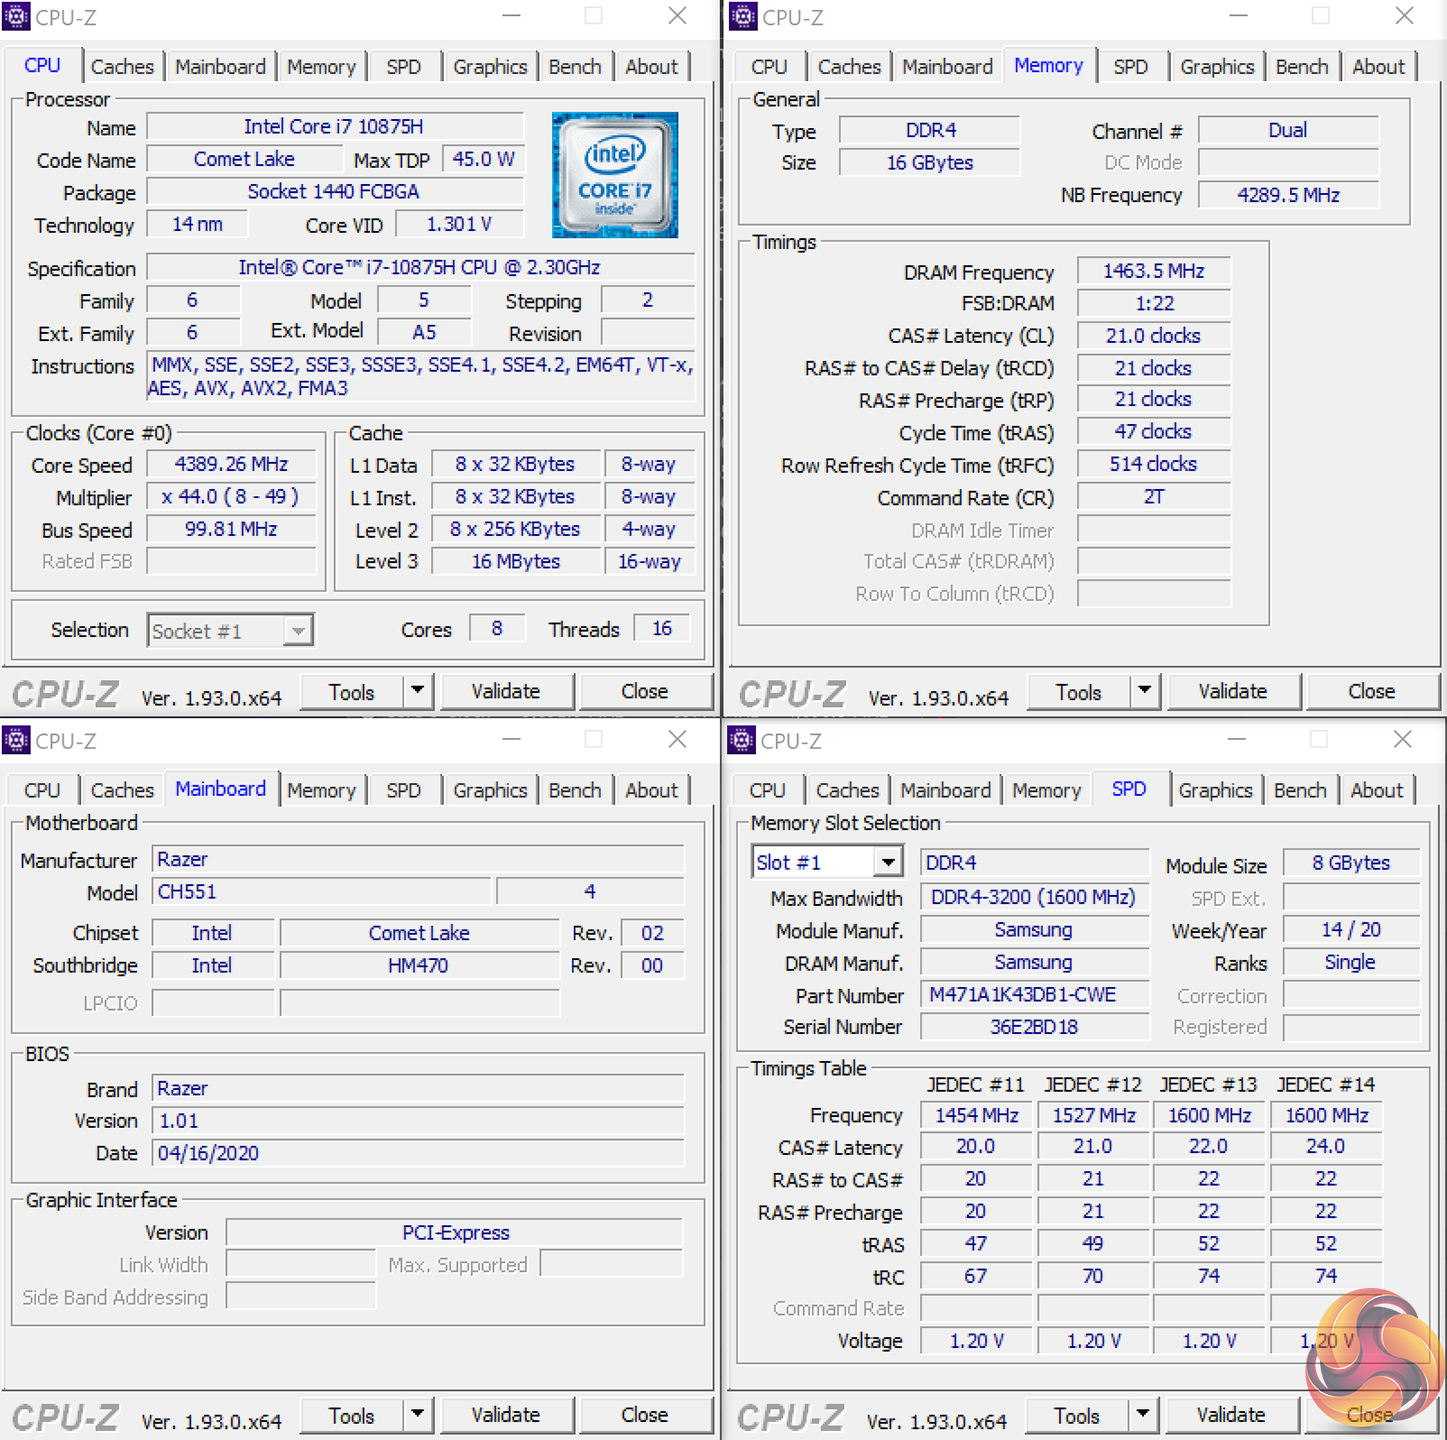1447x1440 pixels.
Task: Click the JEDEC #11 frequency "1454 MHz"
Action: pyautogui.click(x=976, y=1115)
